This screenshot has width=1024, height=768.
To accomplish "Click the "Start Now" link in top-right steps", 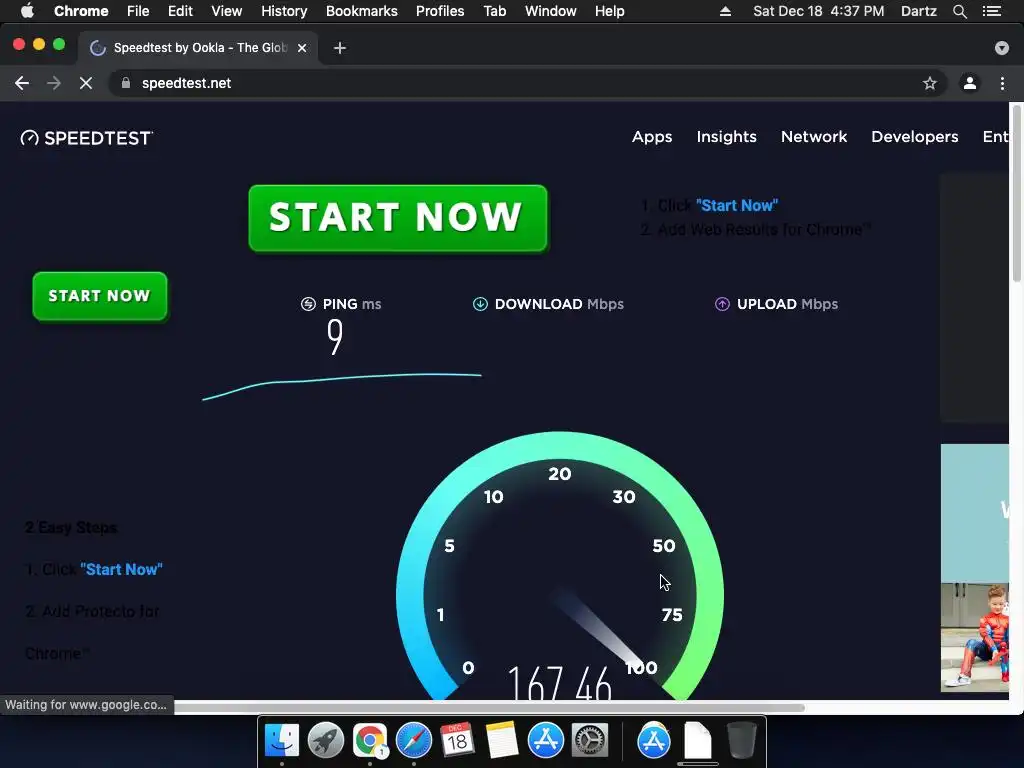I will click(737, 206).
